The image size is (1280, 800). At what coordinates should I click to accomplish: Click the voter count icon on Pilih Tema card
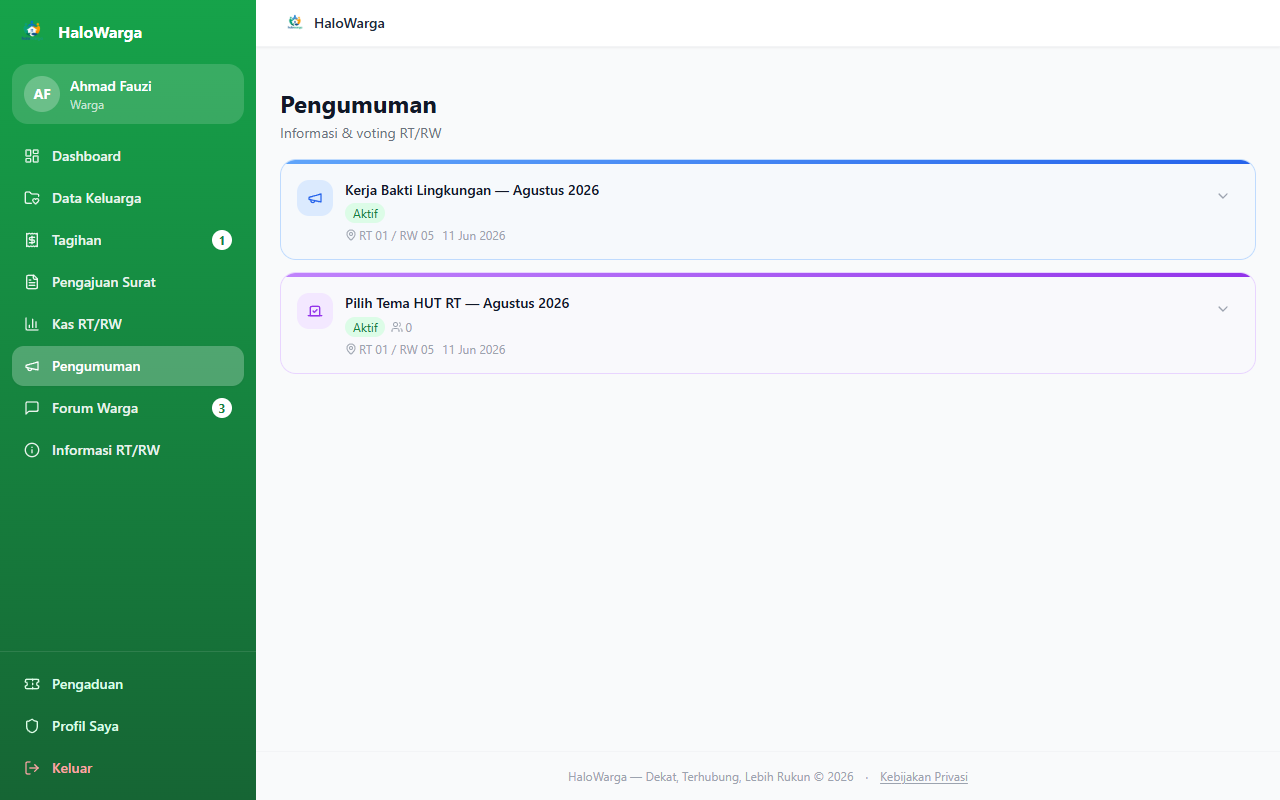(397, 327)
